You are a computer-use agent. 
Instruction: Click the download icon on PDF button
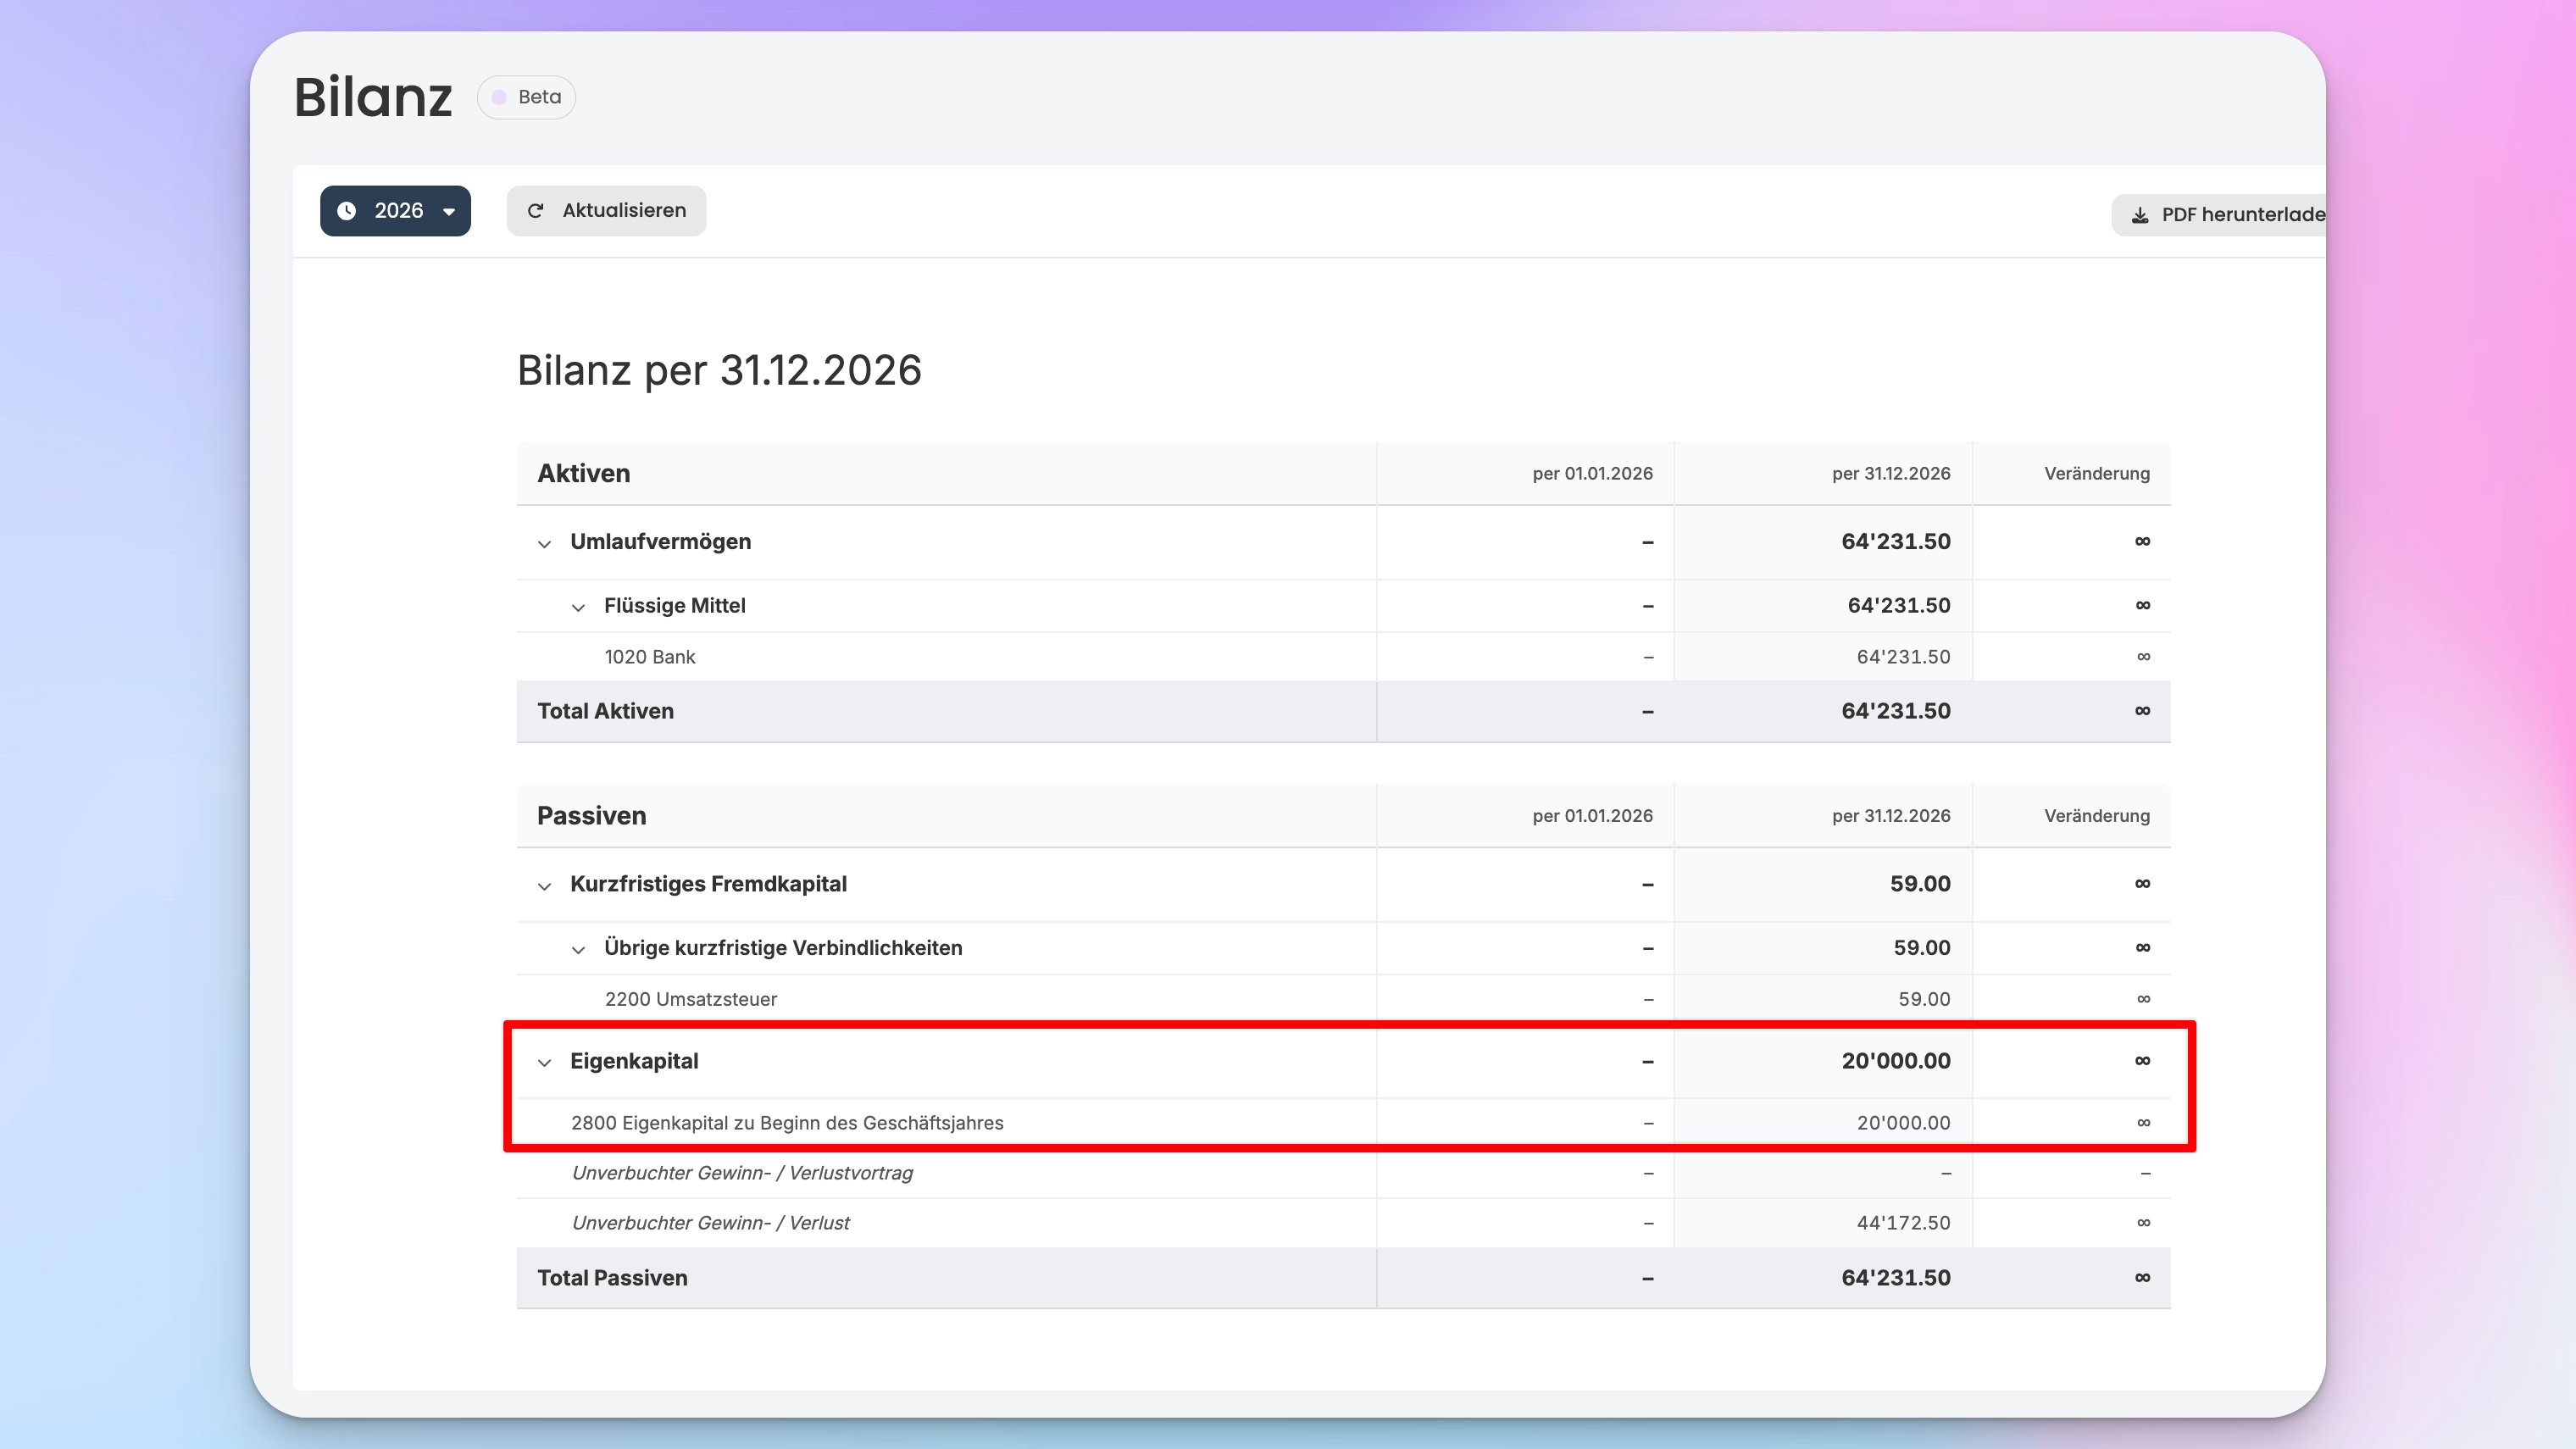pyautogui.click(x=2140, y=215)
